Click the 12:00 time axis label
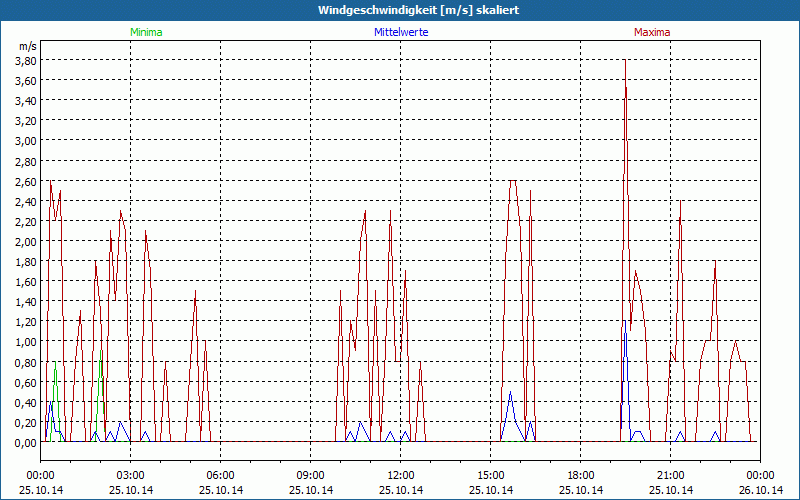 click(401, 476)
